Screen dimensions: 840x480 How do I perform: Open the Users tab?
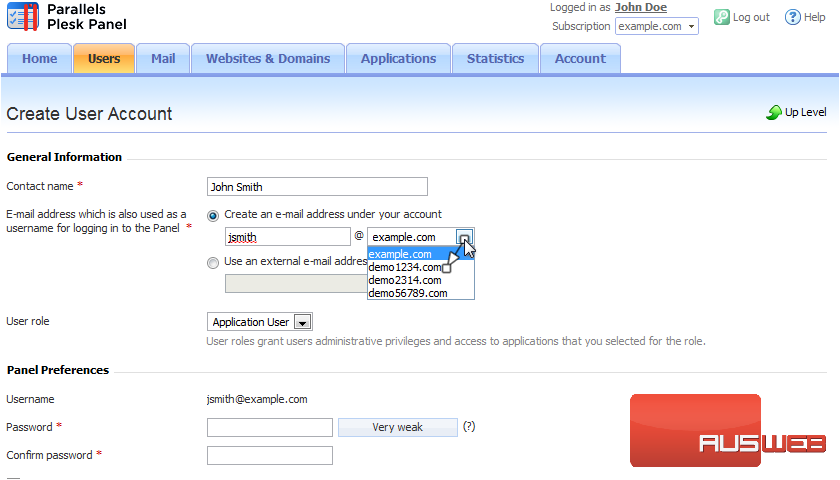pyautogui.click(x=104, y=58)
